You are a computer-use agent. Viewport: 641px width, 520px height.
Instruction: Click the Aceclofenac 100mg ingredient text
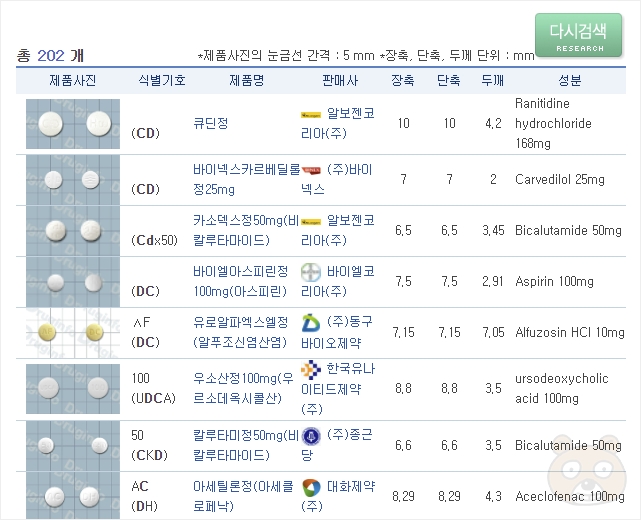click(570, 496)
